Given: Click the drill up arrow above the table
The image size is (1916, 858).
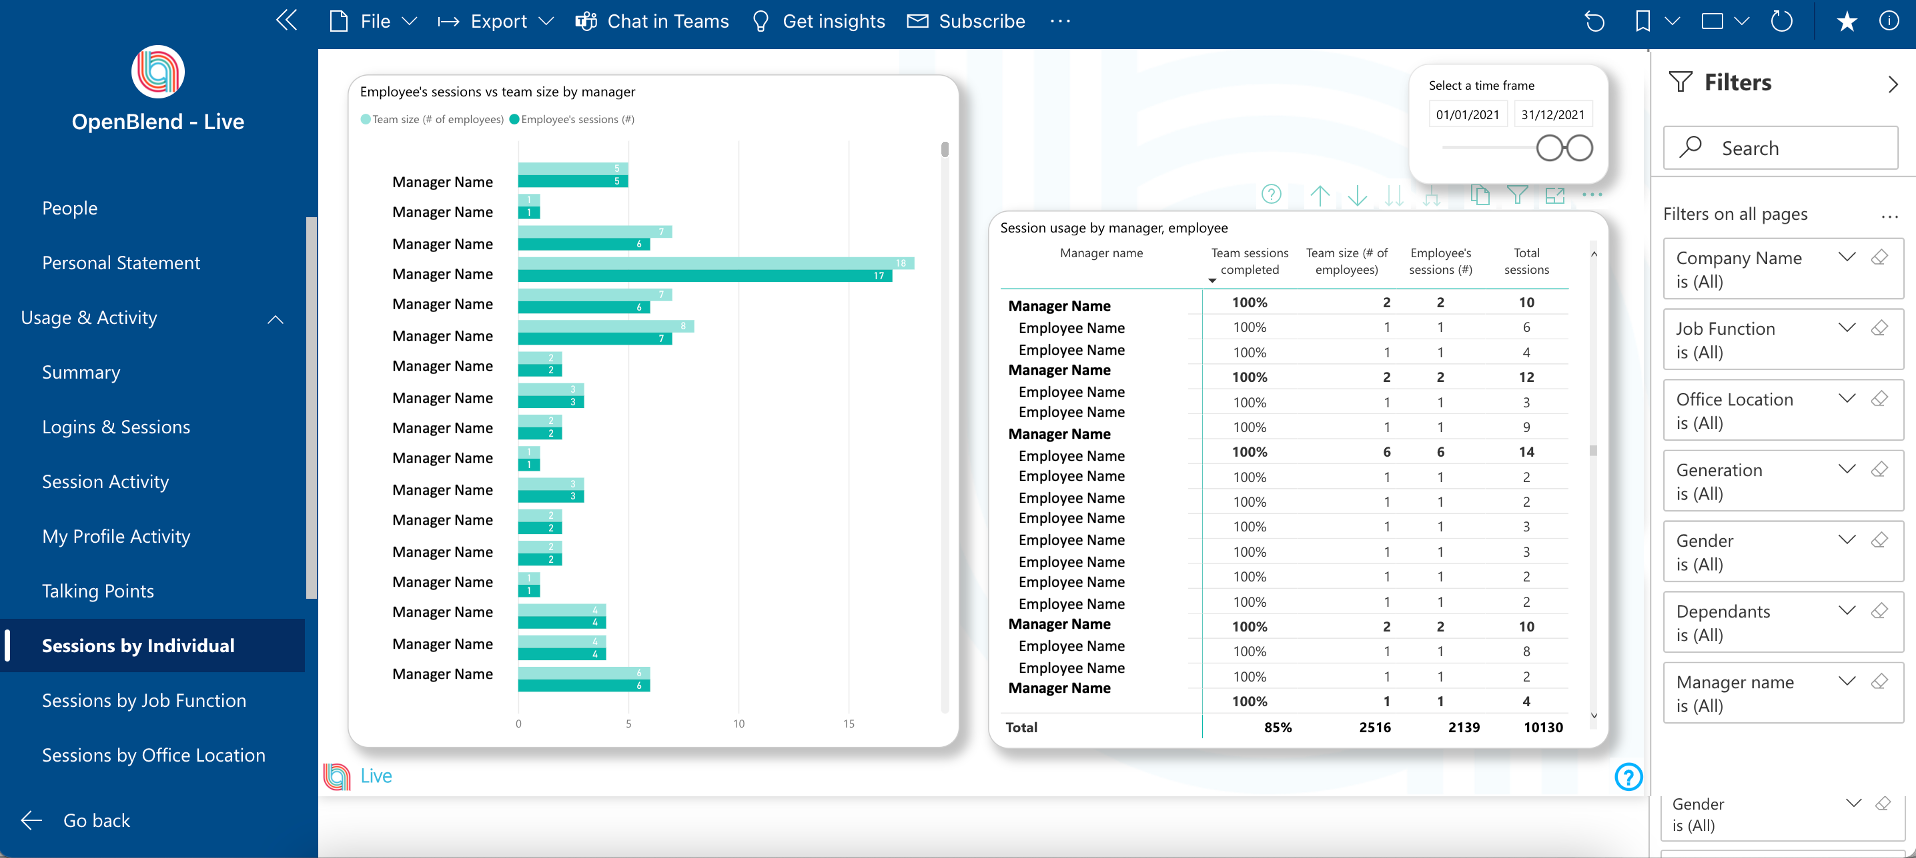Looking at the screenshot, I should [x=1320, y=196].
